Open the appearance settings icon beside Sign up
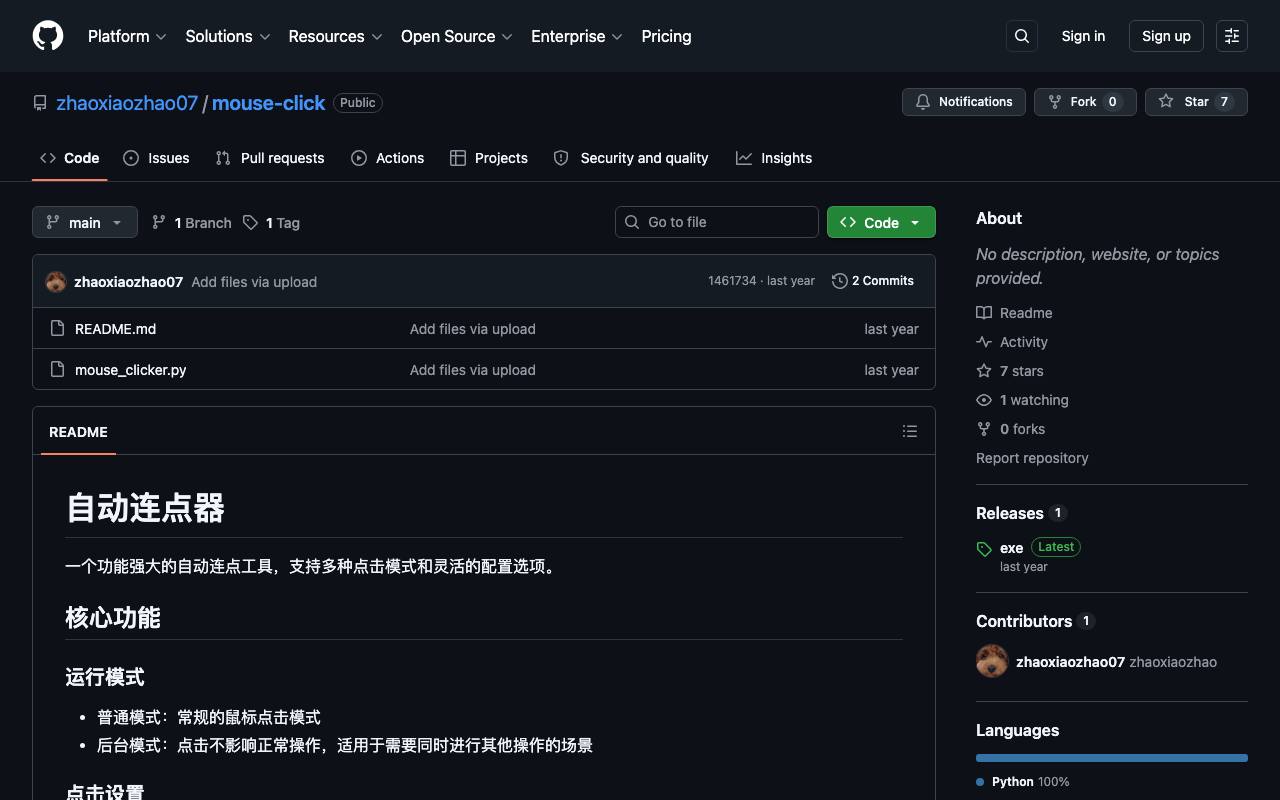Screen dimensions: 1280x800 [1232, 36]
